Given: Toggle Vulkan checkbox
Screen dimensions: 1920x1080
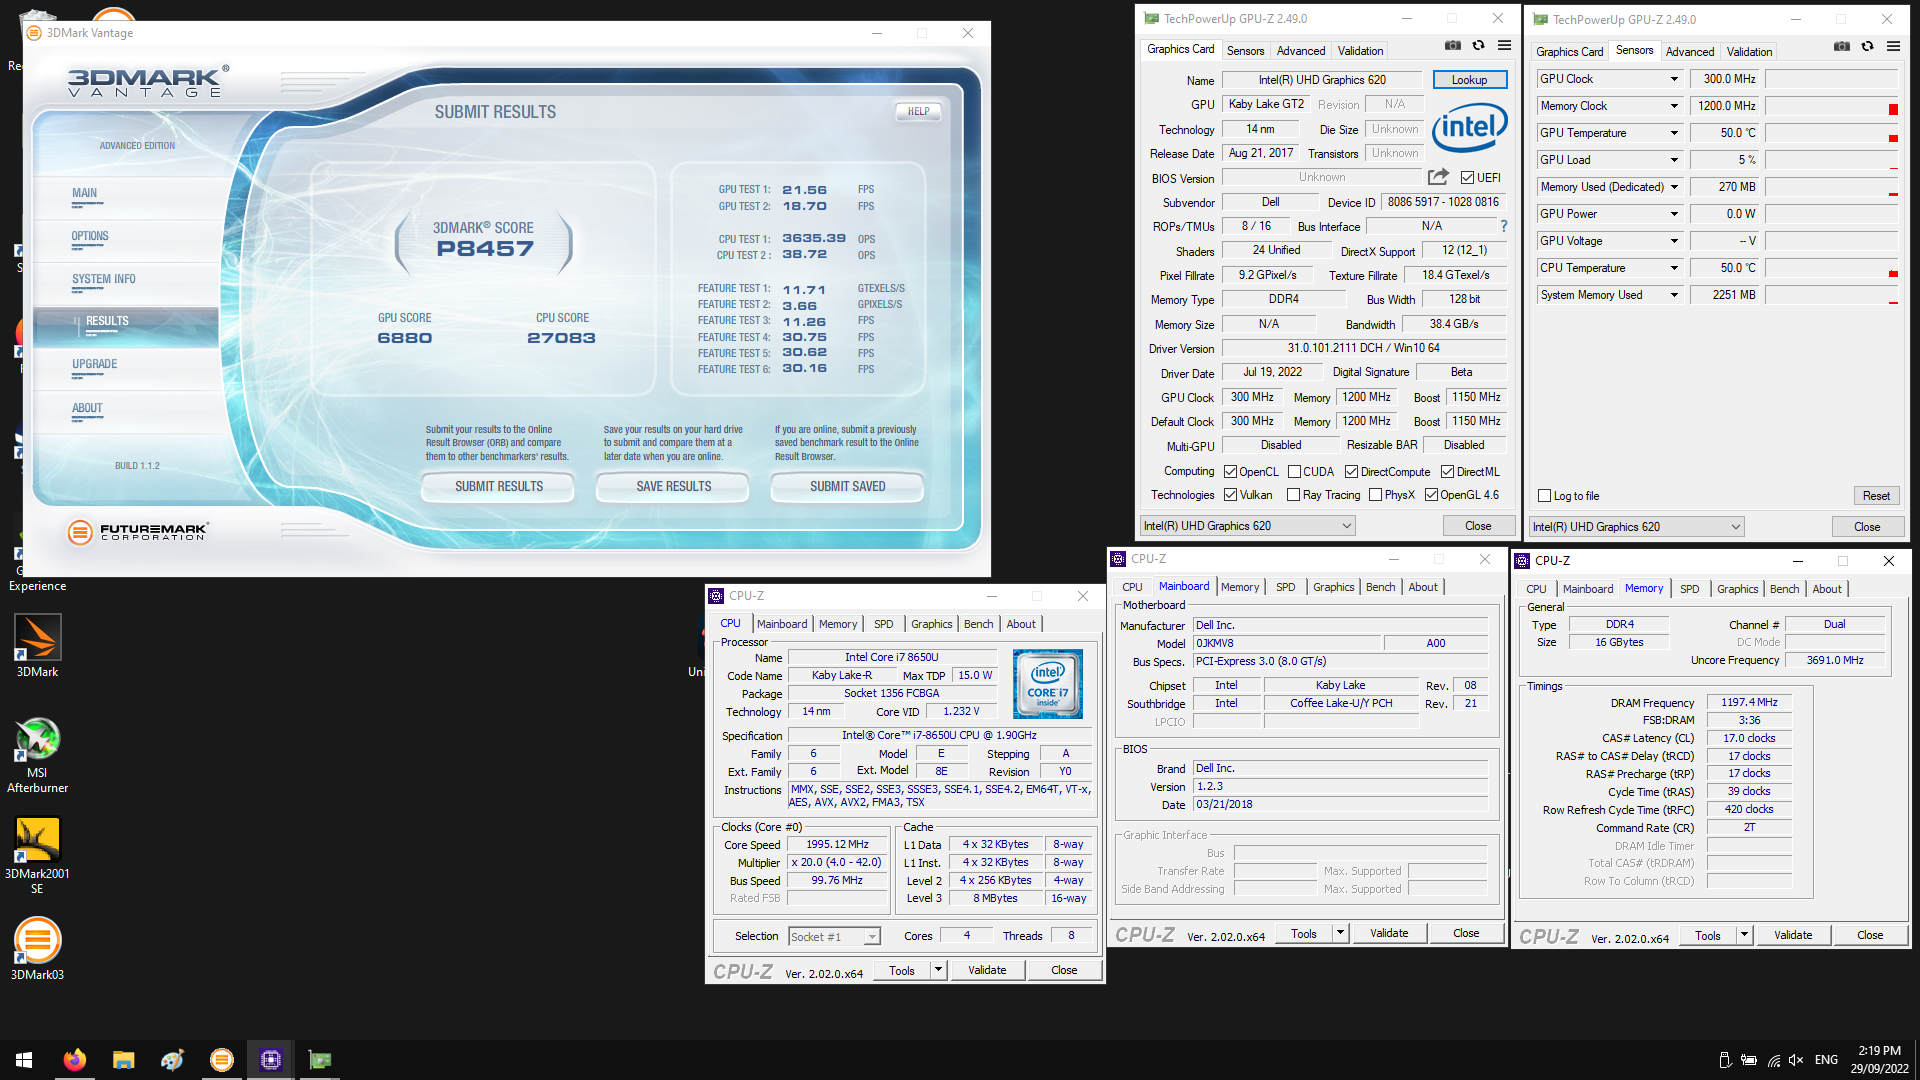Looking at the screenshot, I should pos(1230,495).
